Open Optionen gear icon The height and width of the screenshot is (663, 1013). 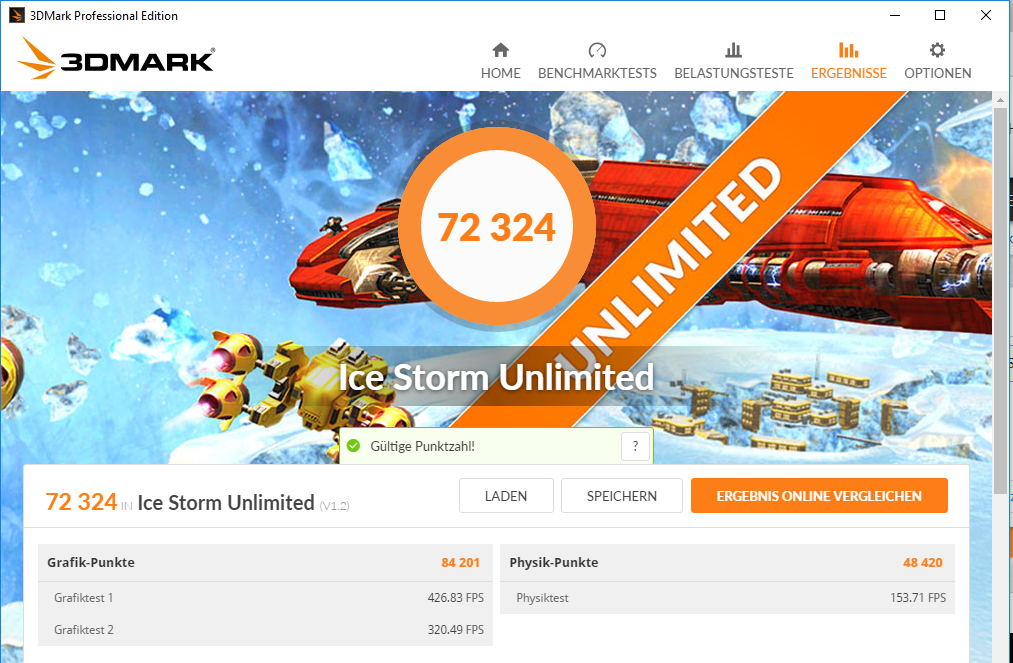937,50
